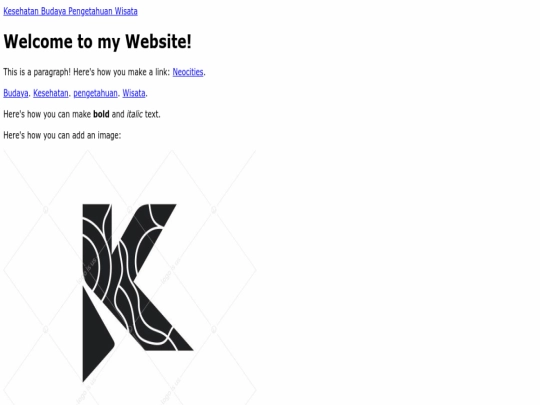Image resolution: width=540 pixels, height=405 pixels.
Task: Click the italic word 'italic'
Action: [x=134, y=114]
